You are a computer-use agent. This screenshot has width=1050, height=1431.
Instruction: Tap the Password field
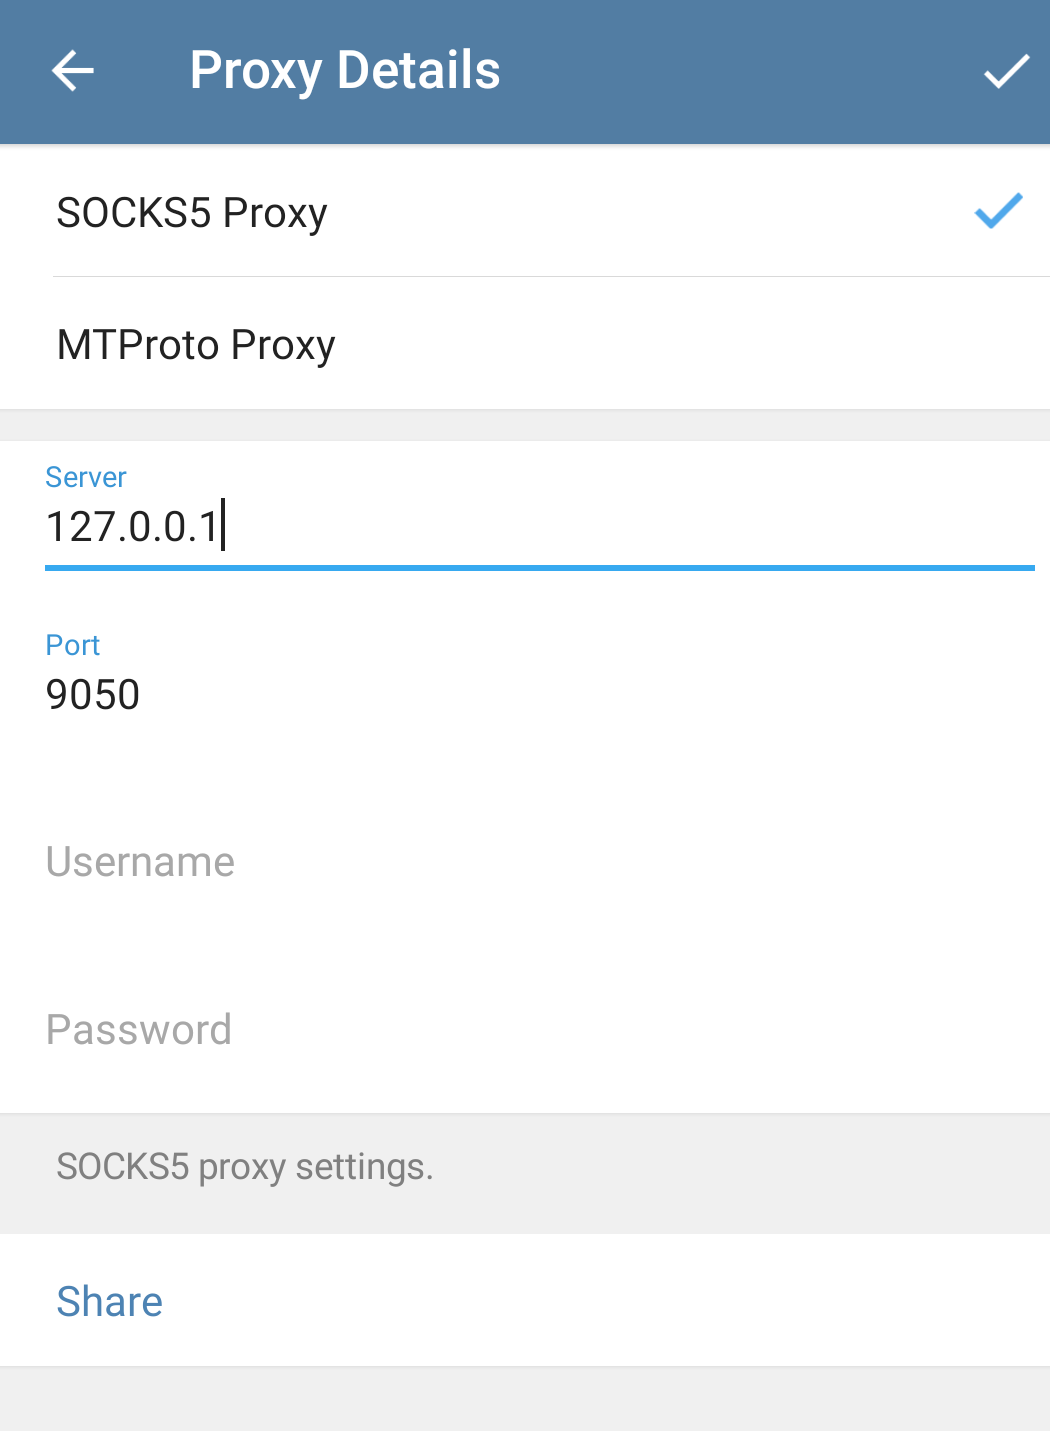pyautogui.click(x=139, y=1030)
